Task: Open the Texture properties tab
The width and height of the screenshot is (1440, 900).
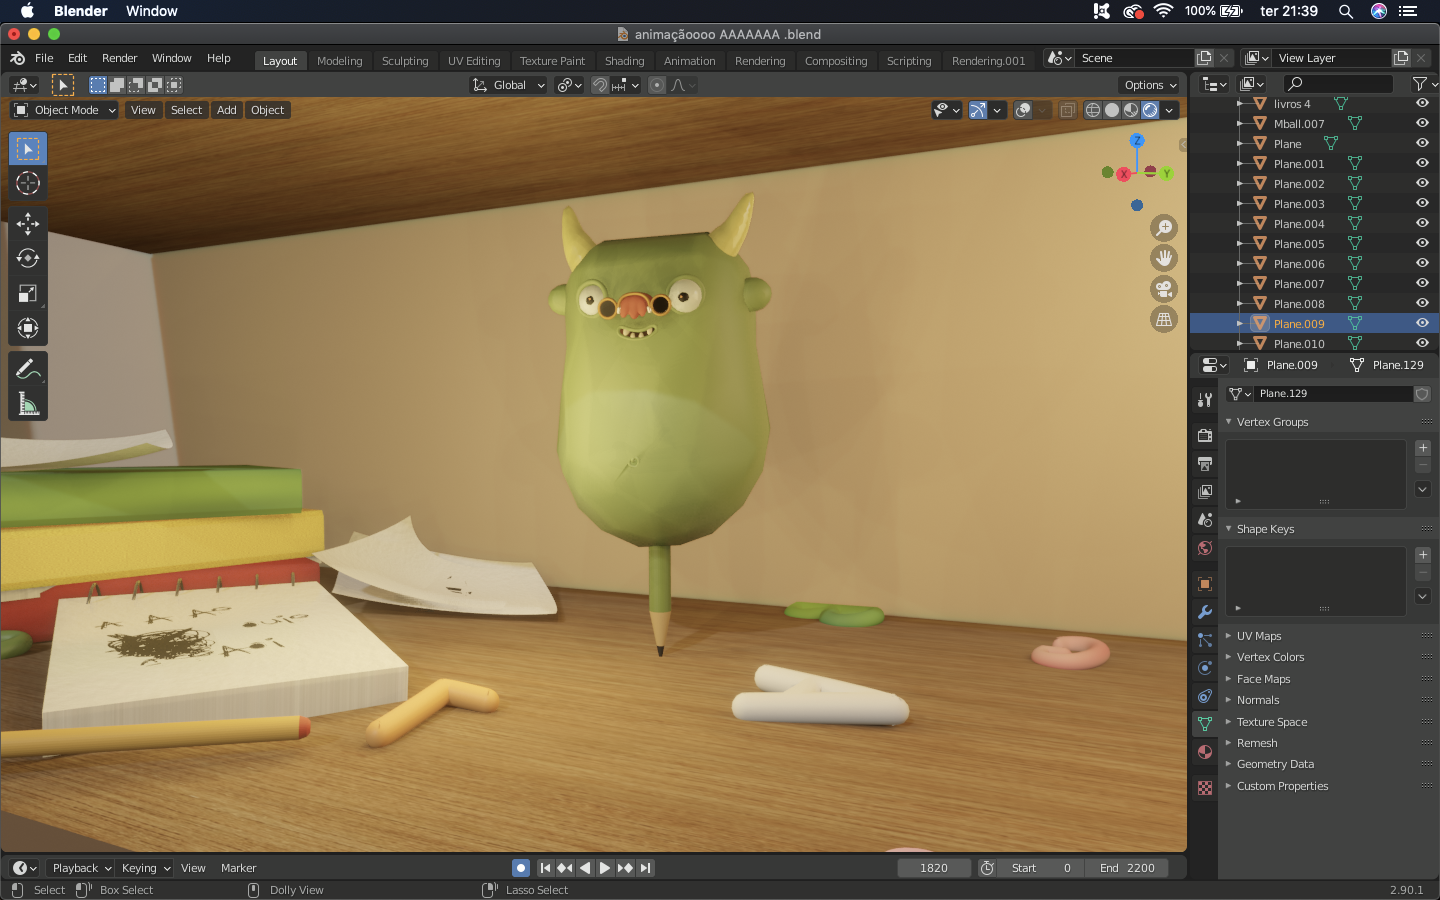Action: [1205, 788]
